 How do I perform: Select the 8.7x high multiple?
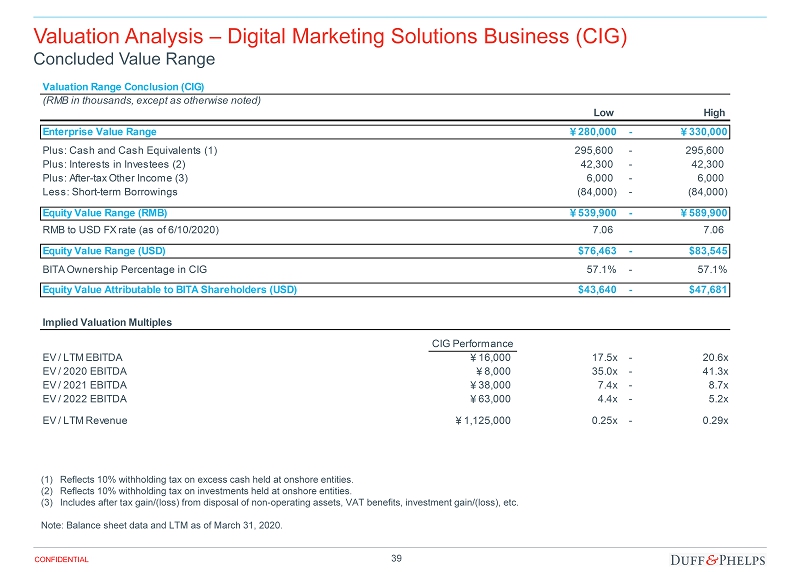click(x=718, y=385)
